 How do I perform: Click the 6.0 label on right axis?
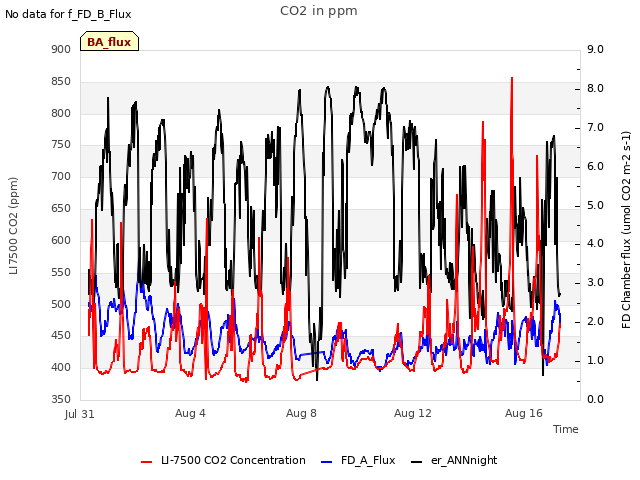pyautogui.click(x=596, y=166)
